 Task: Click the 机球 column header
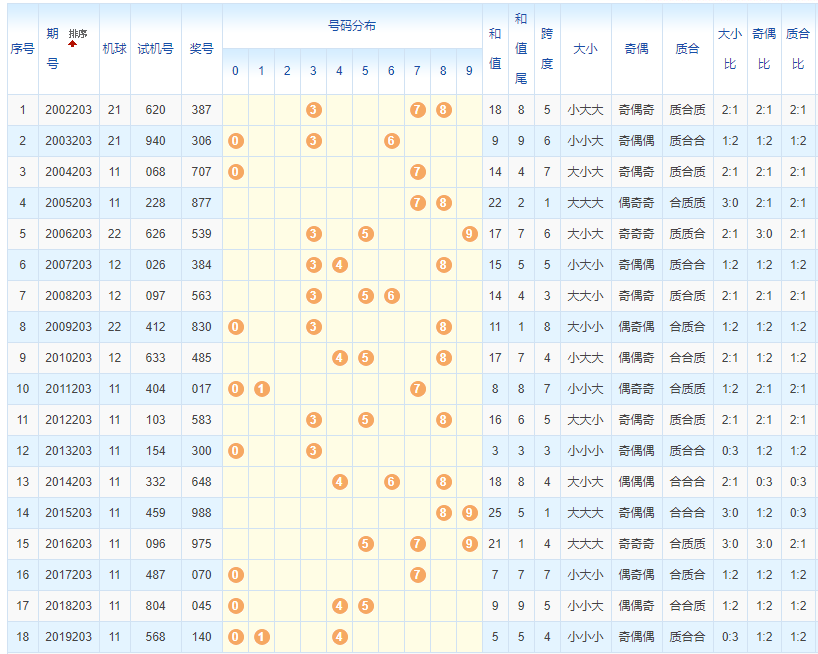click(114, 49)
